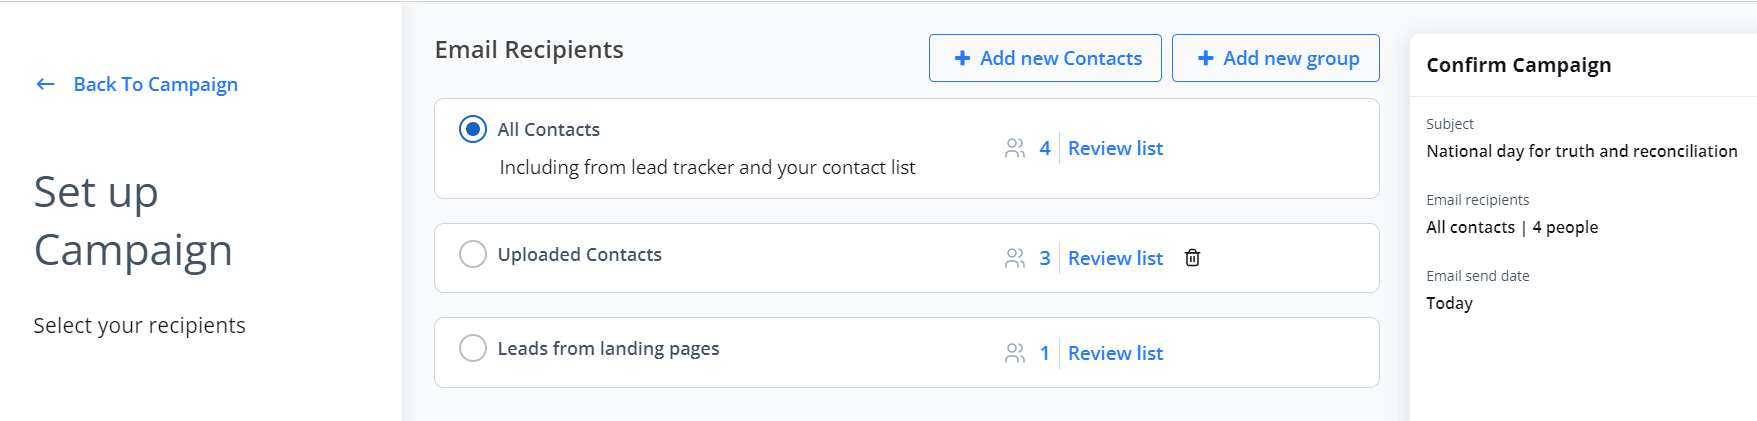Click the Uploaded Contacts label text
This screenshot has width=1757, height=421.
579,255
